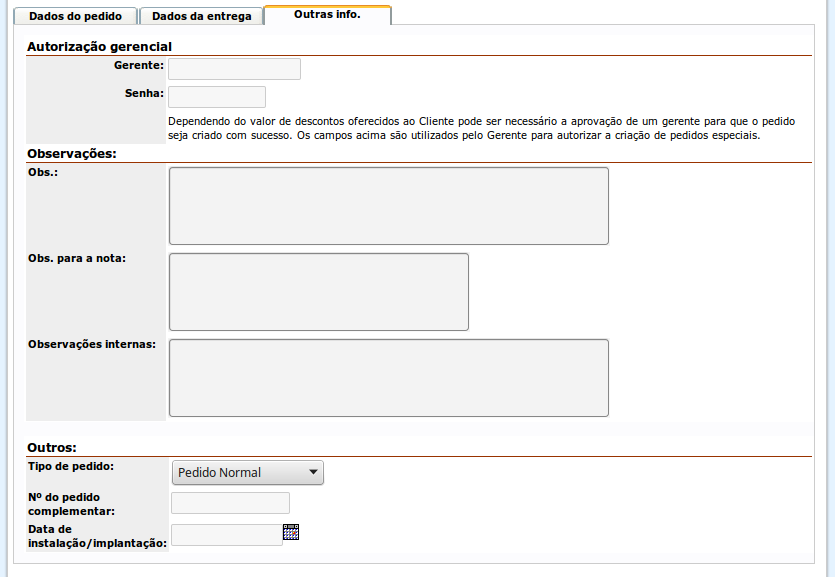Viewport: 835px width, 577px height.
Task: Focus the Nº do pedido complementar field
Action: 230,503
